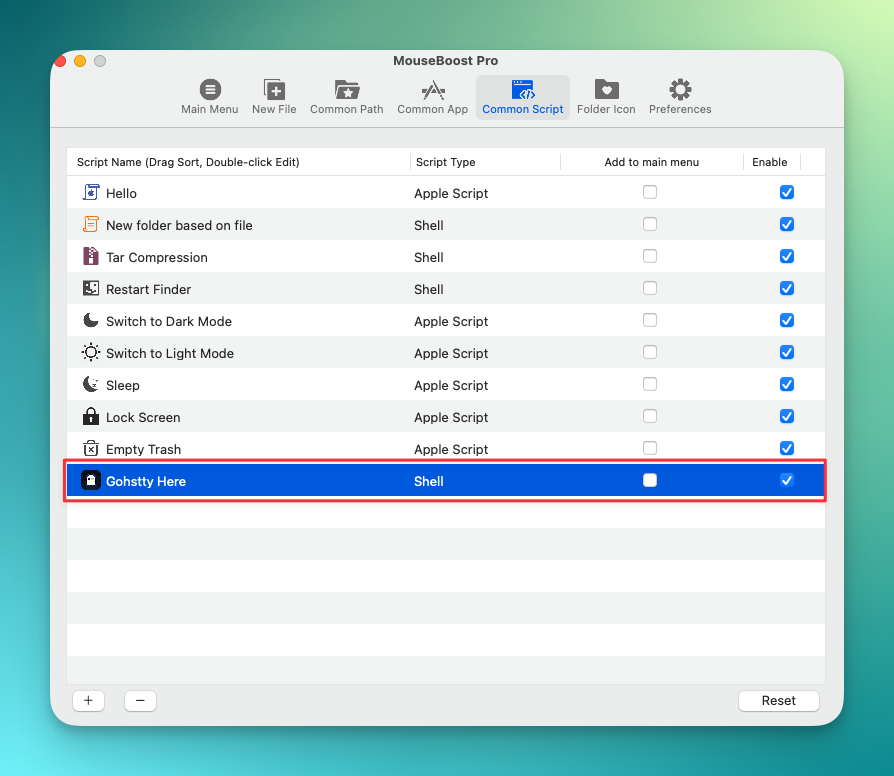Switch to New File section
Screen dimensions: 894x776
pyautogui.click(x=274, y=97)
